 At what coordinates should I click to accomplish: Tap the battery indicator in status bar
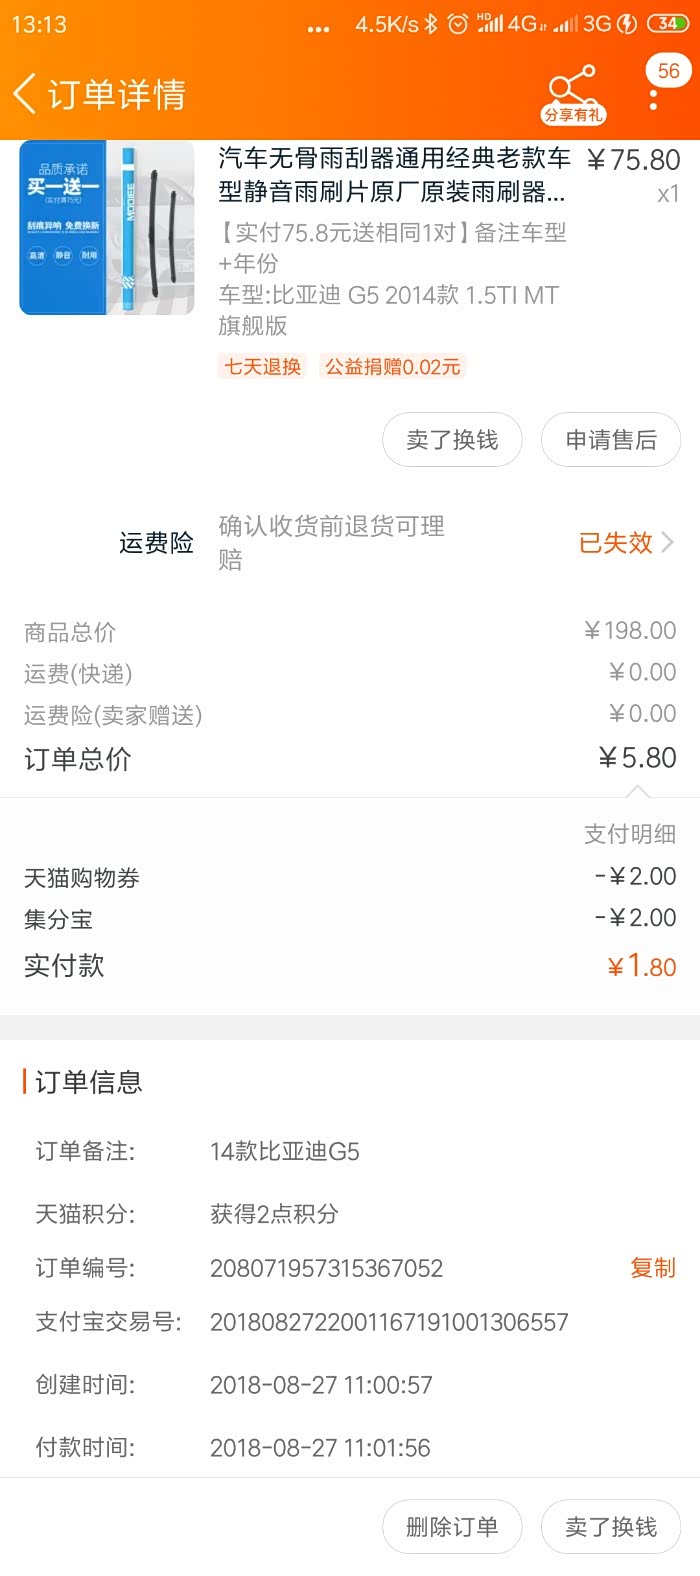pyautogui.click(x=667, y=24)
